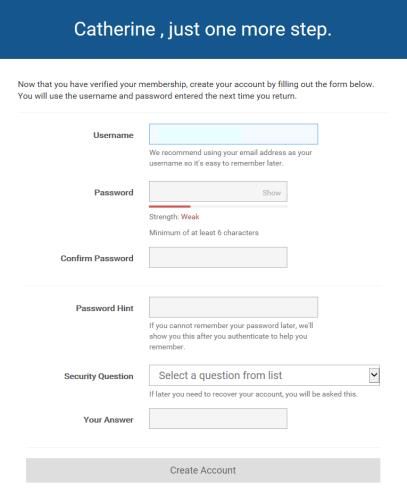
Task: Click the Password label
Action: pos(114,192)
